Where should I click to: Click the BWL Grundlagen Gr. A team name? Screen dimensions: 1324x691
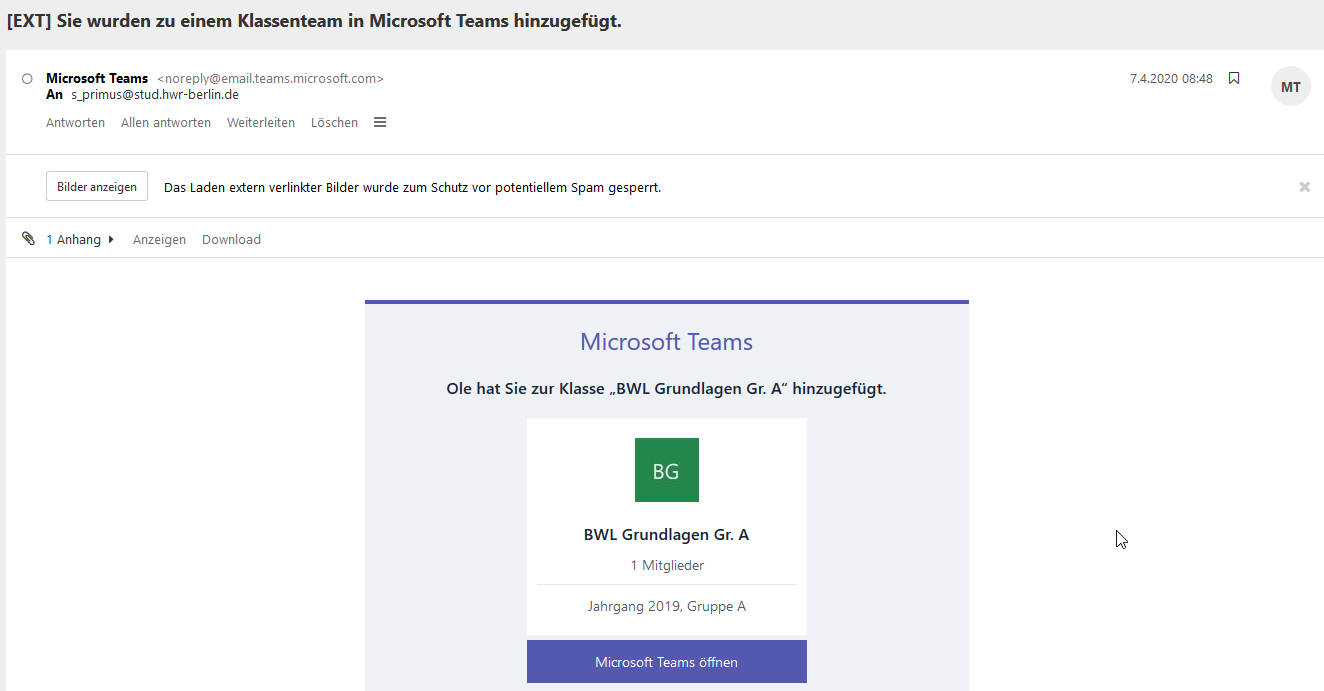(666, 535)
